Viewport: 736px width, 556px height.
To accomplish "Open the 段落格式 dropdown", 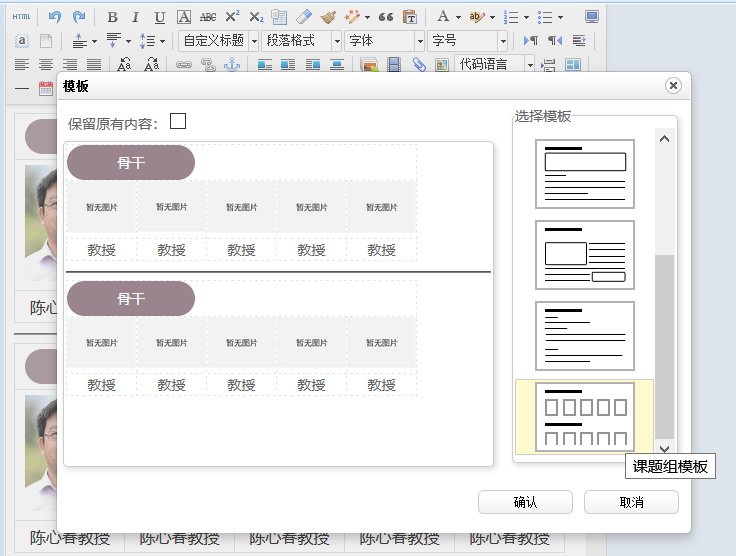I will pos(302,41).
